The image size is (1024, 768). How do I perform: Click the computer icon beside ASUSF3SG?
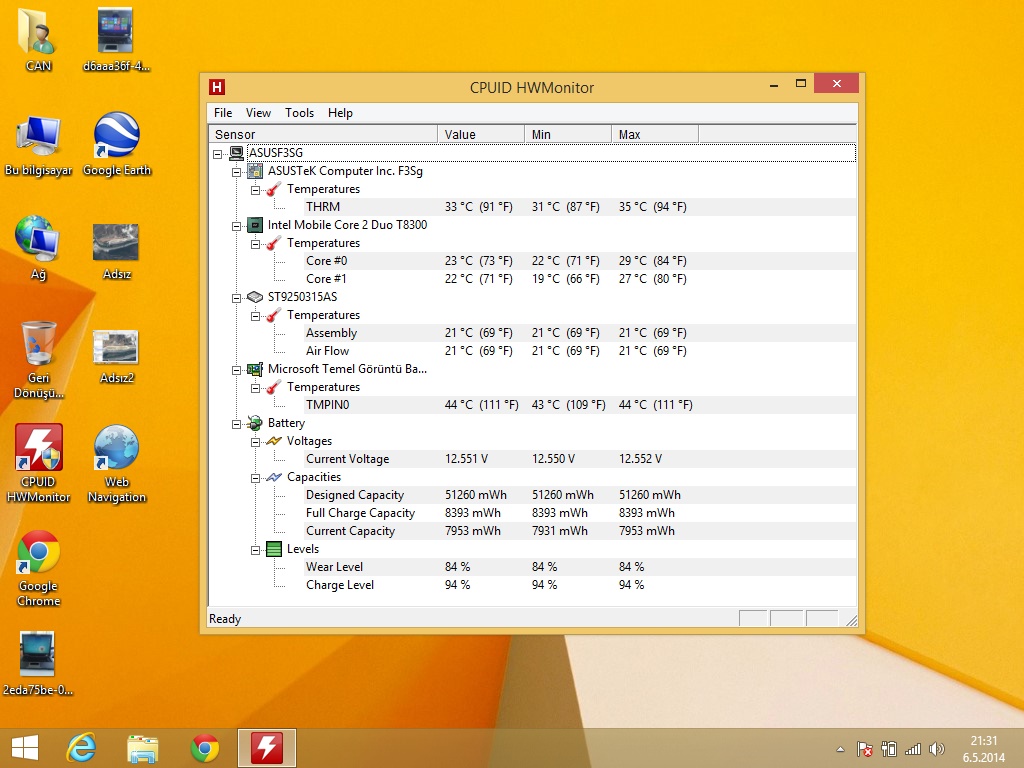[236, 153]
